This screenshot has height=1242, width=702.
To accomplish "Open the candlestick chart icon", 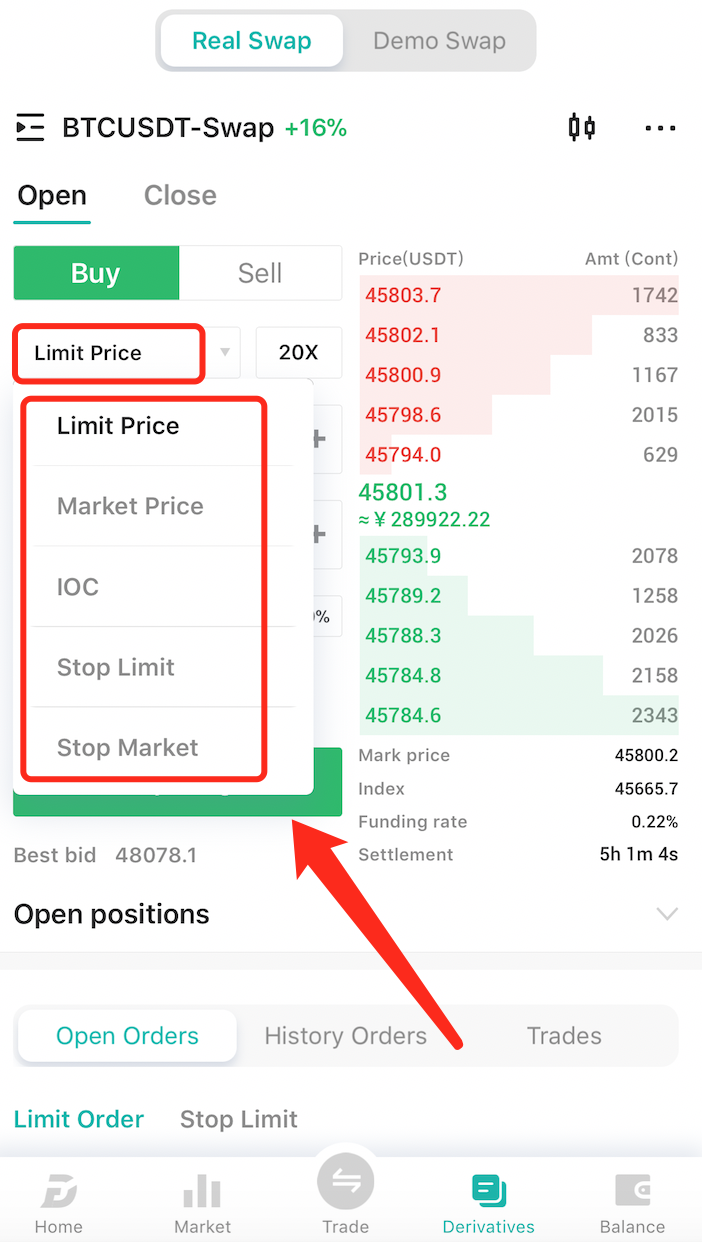I will pyautogui.click(x=582, y=127).
